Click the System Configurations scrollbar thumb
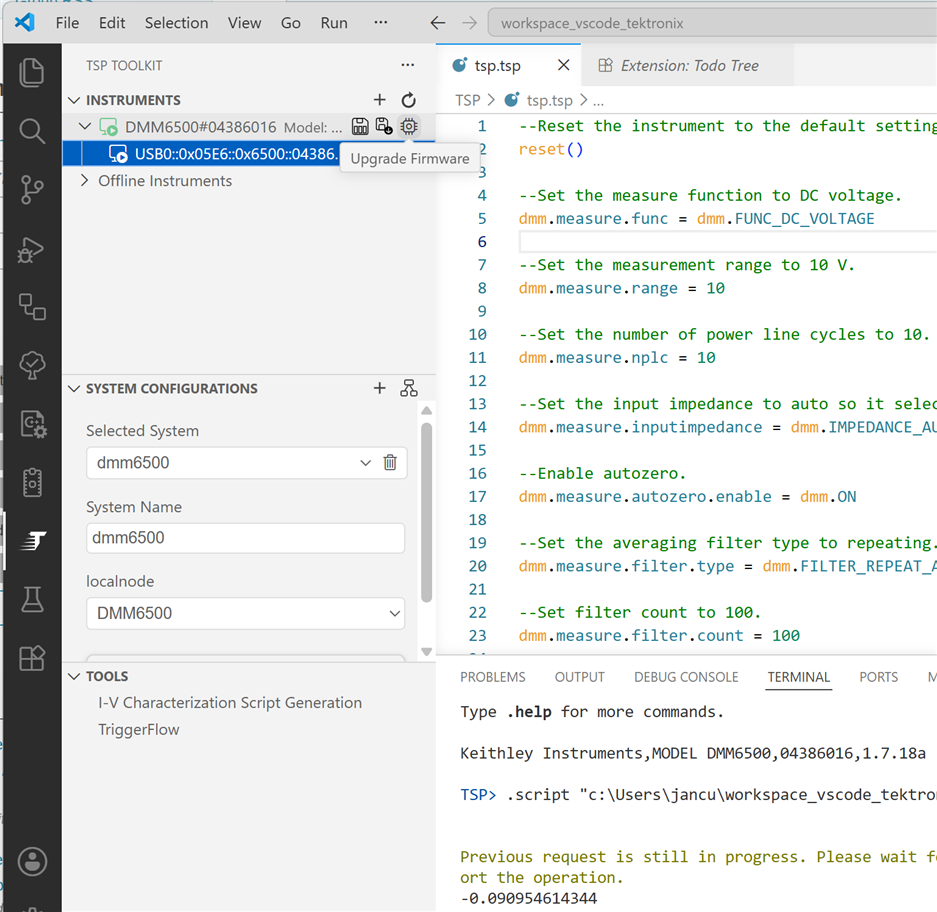 (426, 512)
